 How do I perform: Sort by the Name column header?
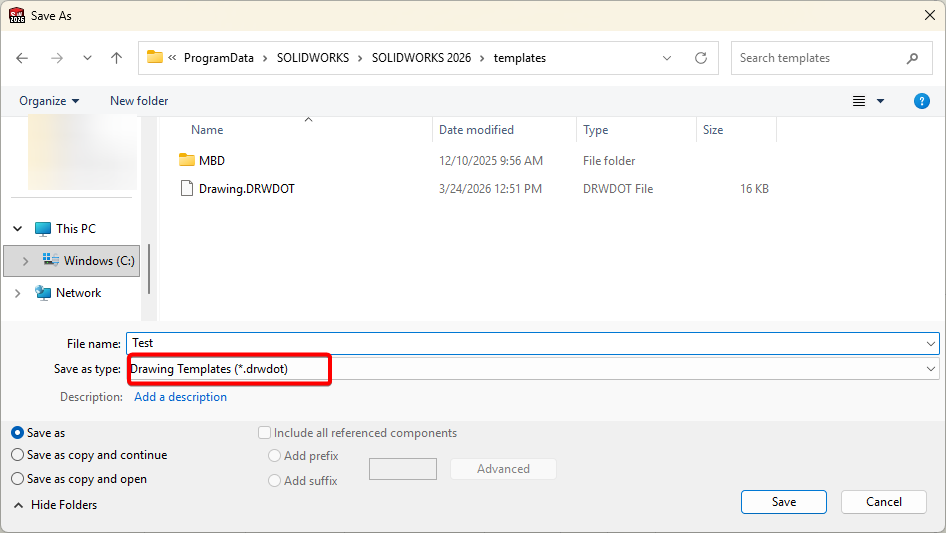[x=207, y=130]
